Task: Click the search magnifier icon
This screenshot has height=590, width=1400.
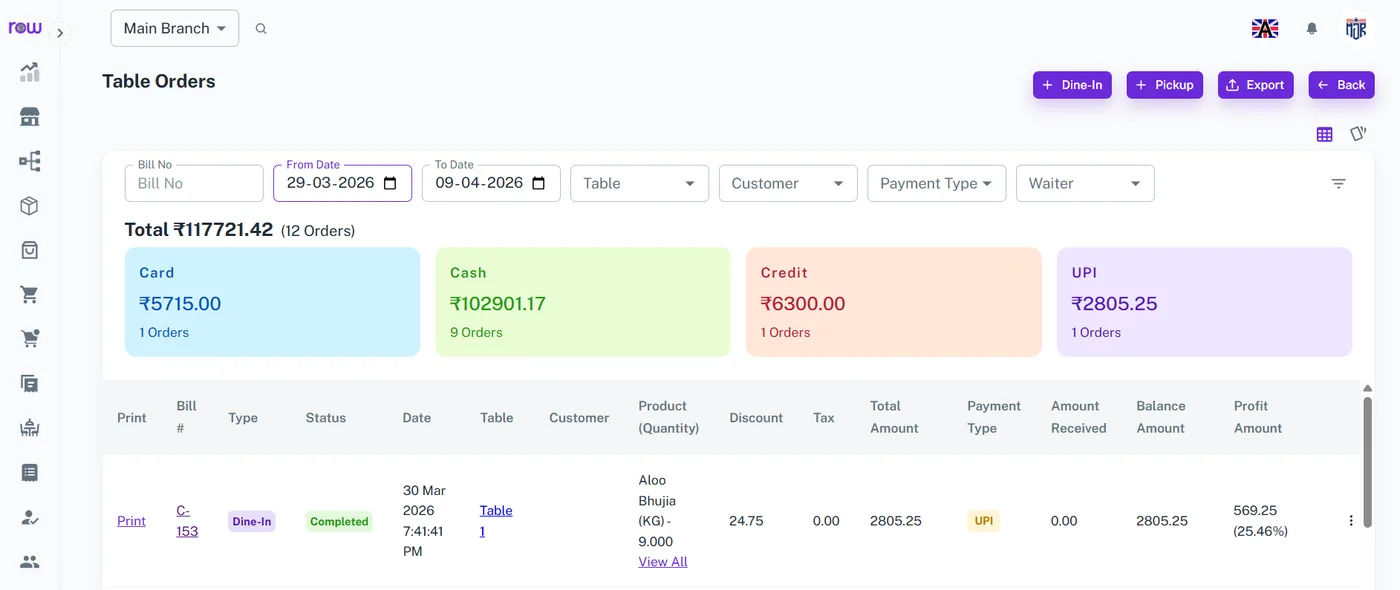Action: coord(261,29)
